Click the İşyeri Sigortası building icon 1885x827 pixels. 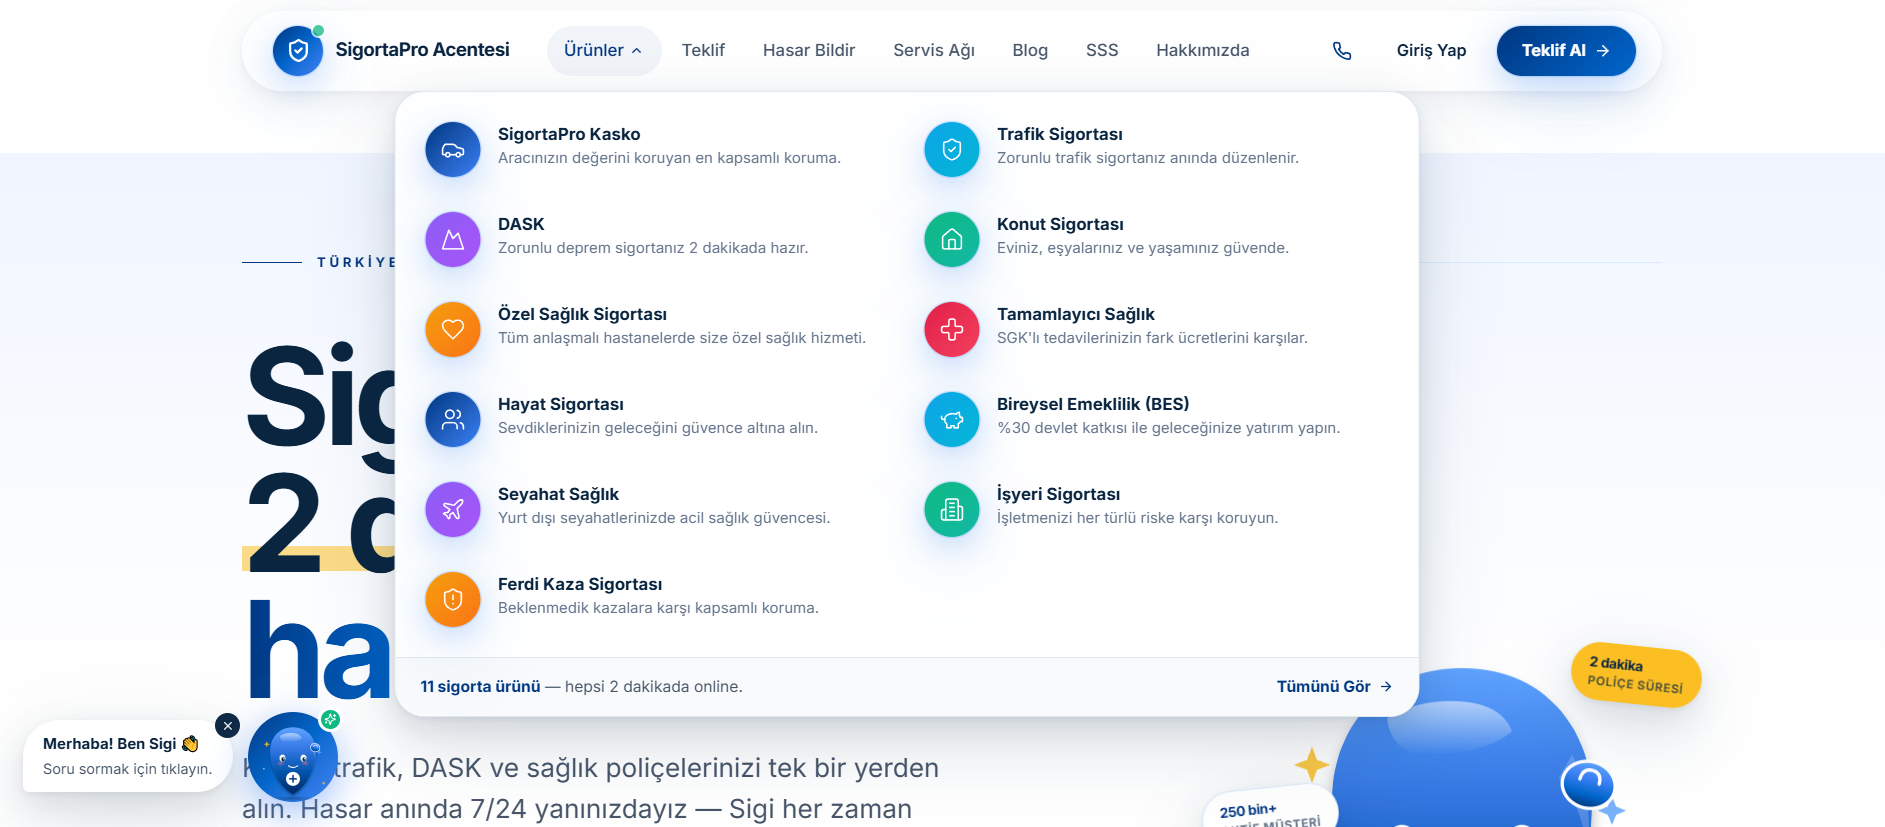(x=952, y=510)
